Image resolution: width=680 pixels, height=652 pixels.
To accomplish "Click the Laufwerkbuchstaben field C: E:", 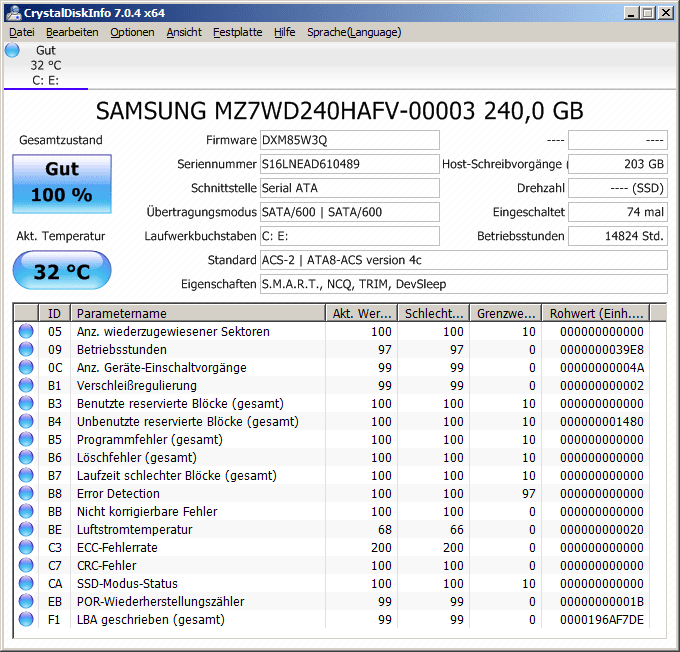I will (350, 236).
